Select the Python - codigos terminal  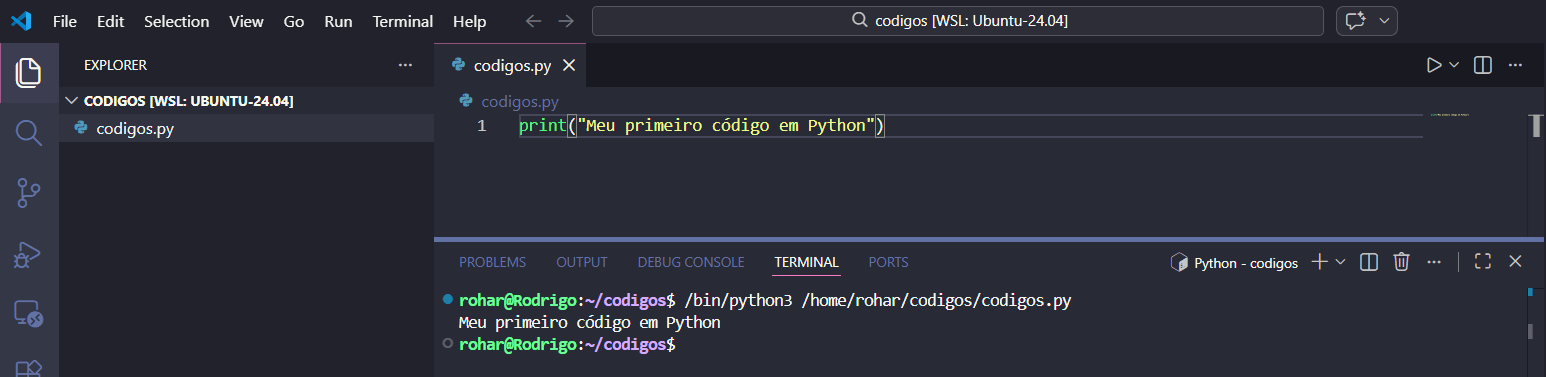tap(1235, 262)
